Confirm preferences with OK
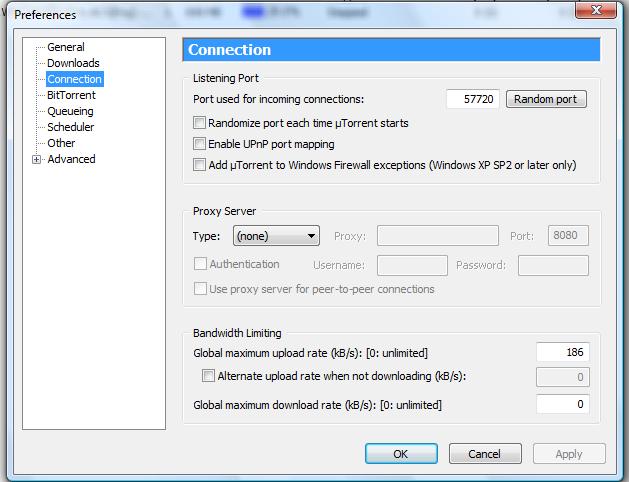Viewport: 629px width, 482px height. point(401,454)
